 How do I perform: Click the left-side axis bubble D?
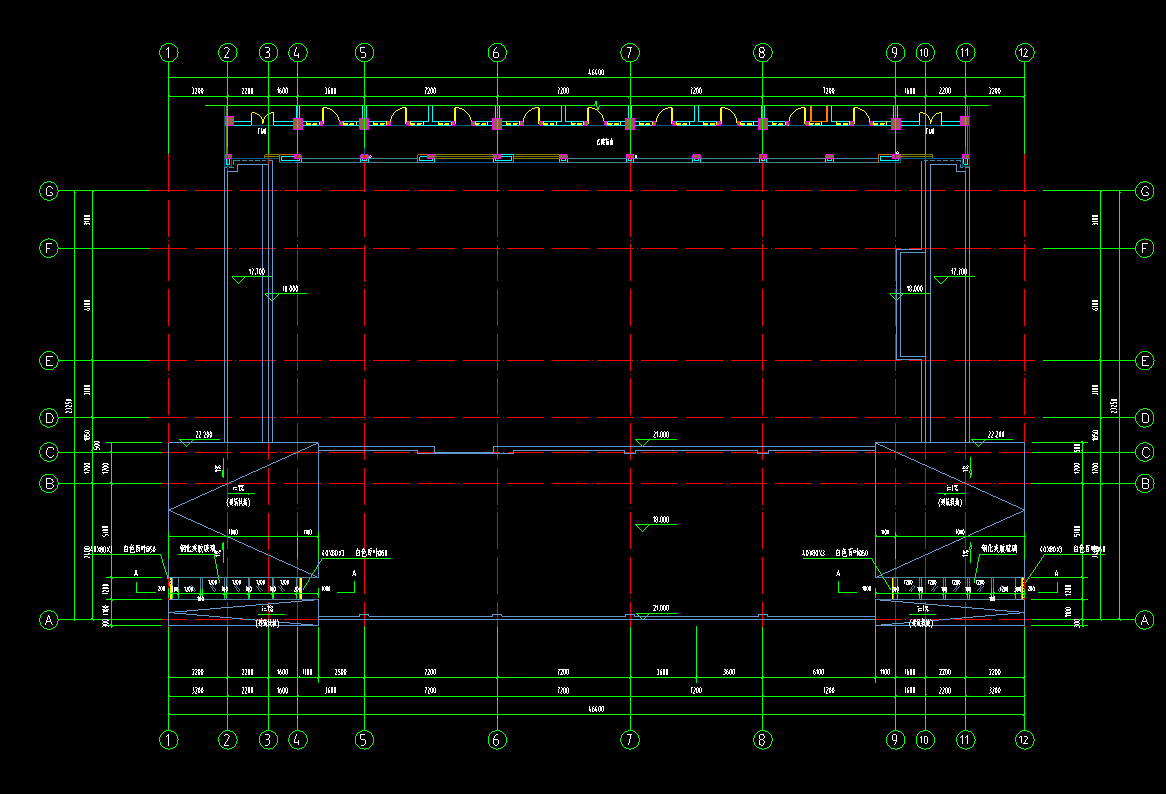coord(48,417)
